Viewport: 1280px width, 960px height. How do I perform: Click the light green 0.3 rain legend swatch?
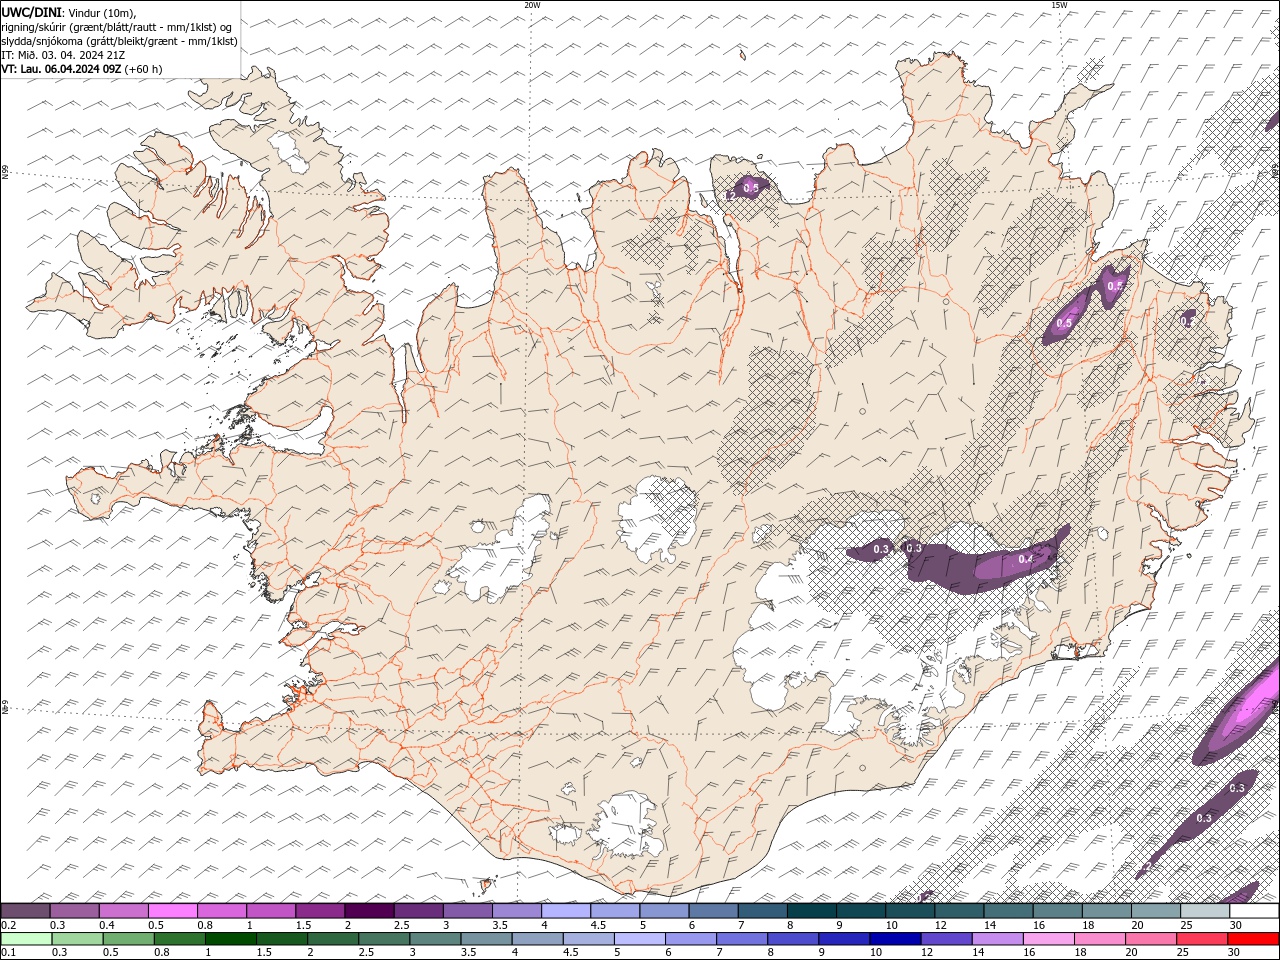[78, 939]
